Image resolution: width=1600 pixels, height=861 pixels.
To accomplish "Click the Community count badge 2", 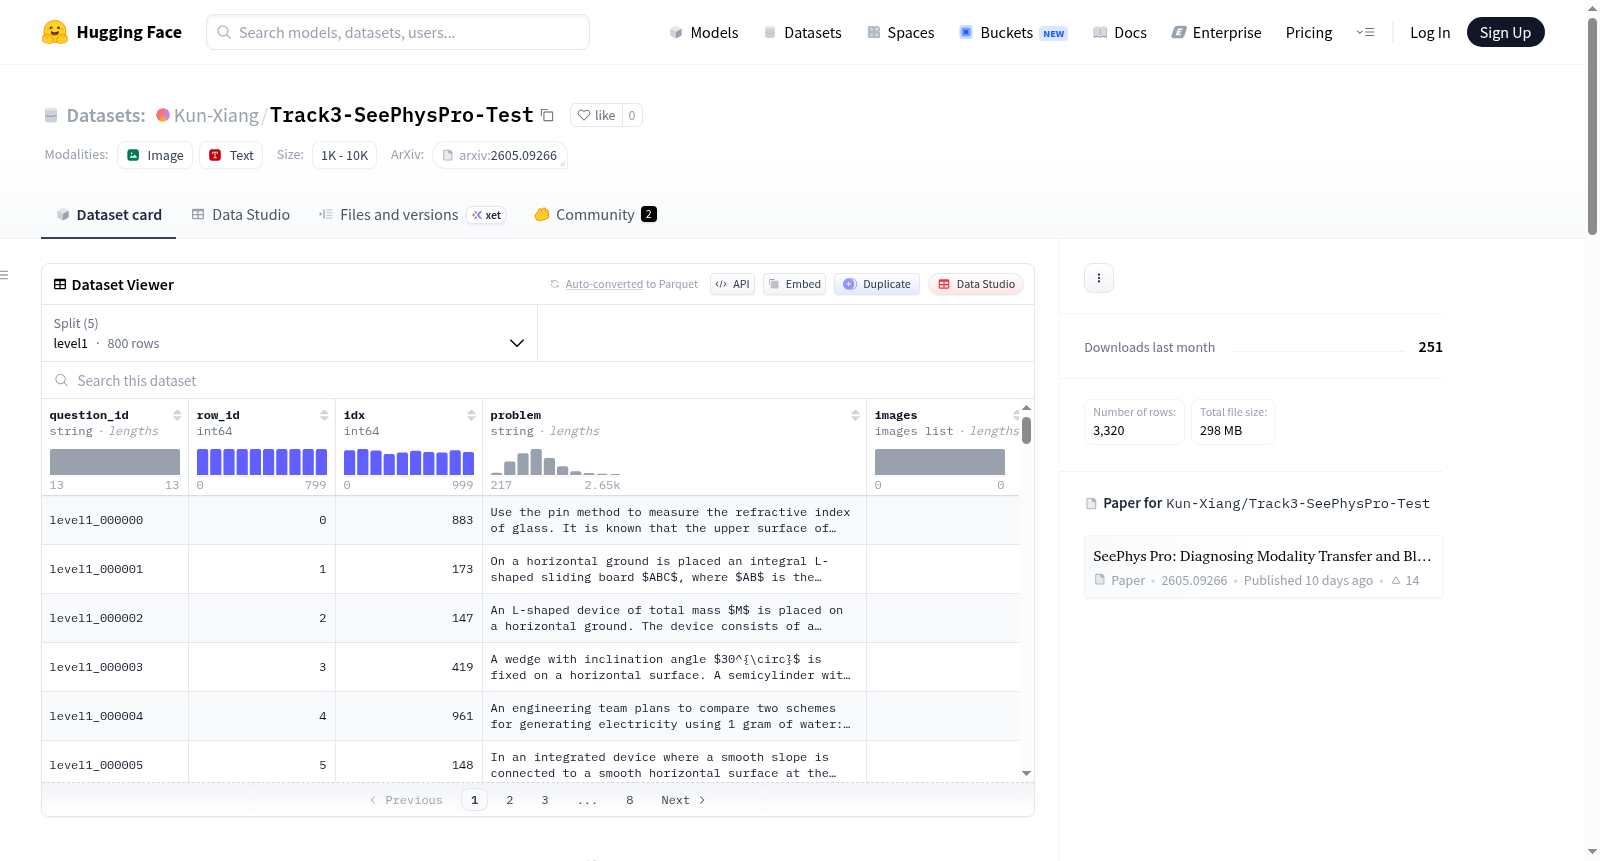I will (x=649, y=214).
